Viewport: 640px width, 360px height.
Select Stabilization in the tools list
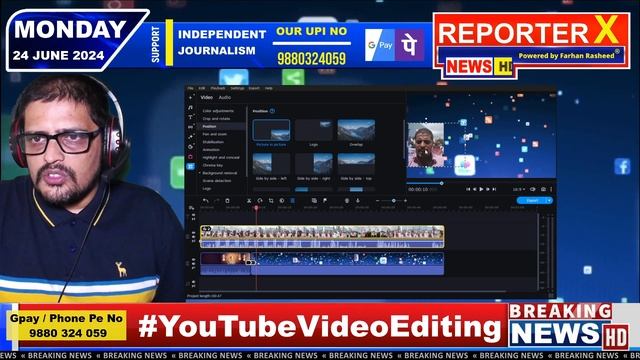click(x=213, y=142)
